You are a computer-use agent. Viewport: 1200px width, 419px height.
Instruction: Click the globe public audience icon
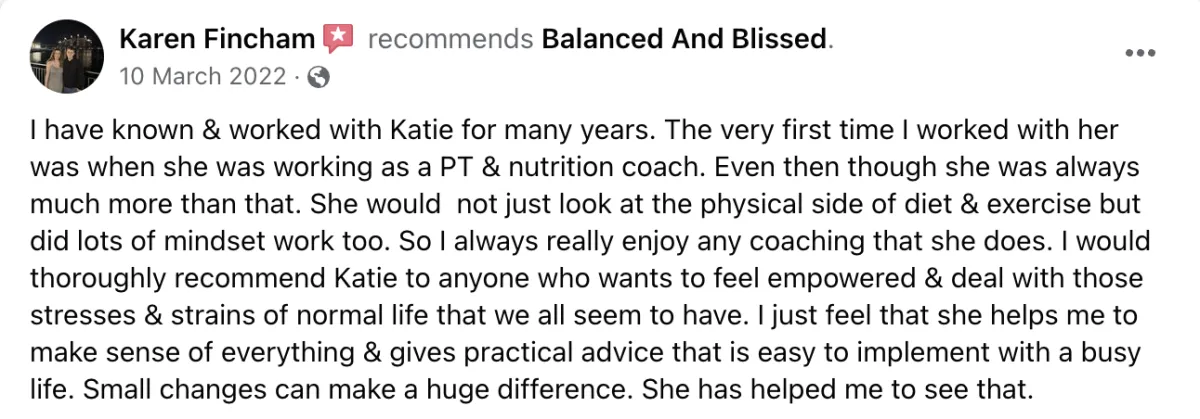319,77
